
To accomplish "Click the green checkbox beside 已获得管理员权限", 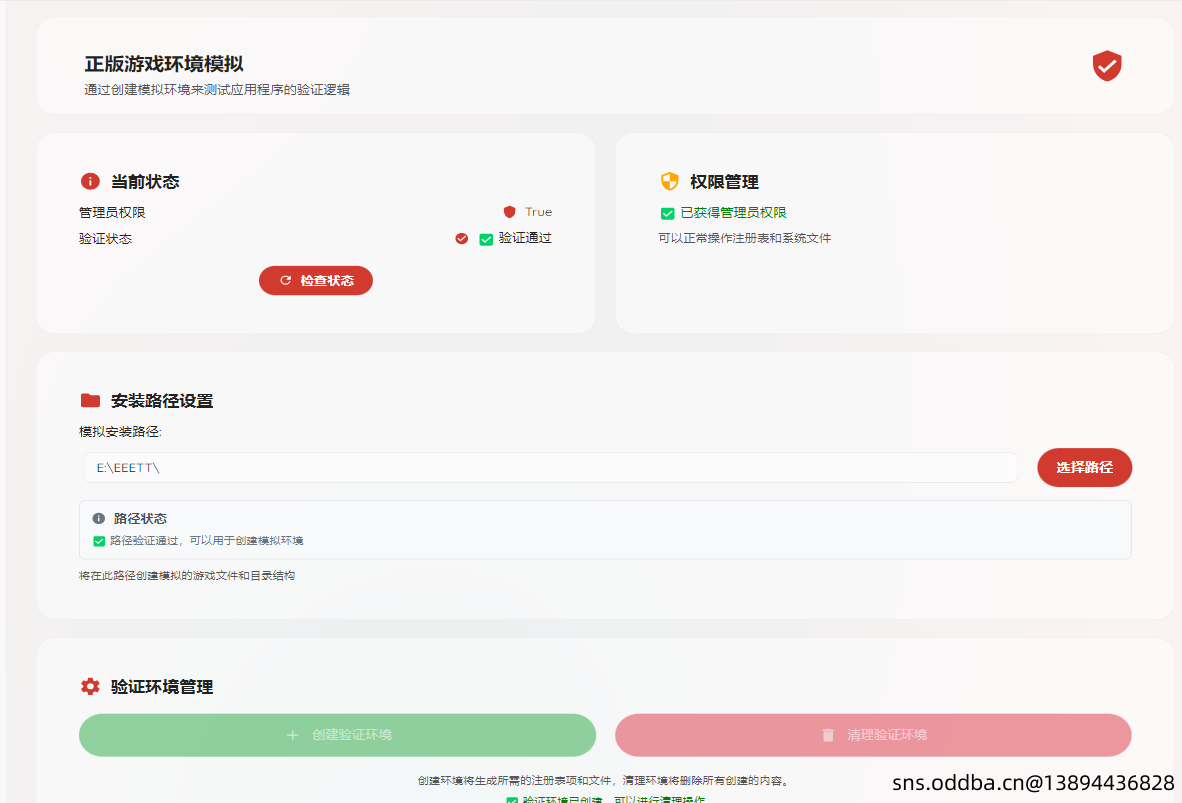I will point(667,213).
